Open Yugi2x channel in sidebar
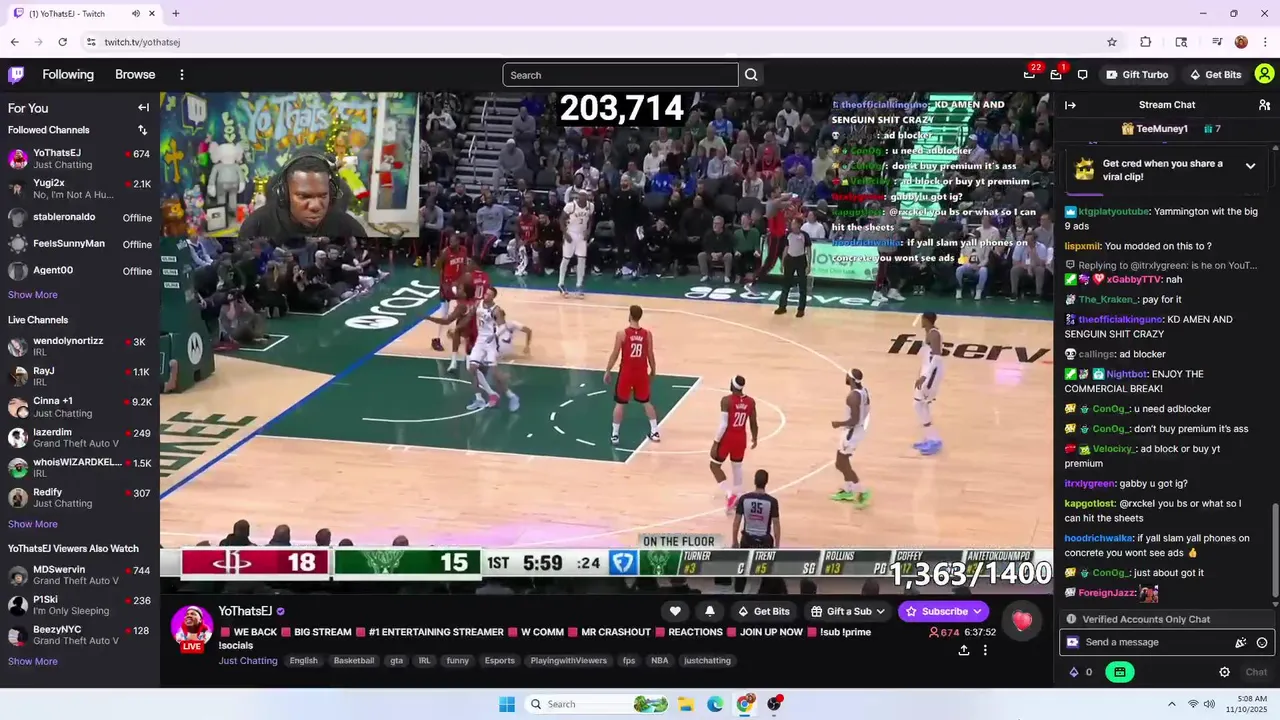 (80, 189)
